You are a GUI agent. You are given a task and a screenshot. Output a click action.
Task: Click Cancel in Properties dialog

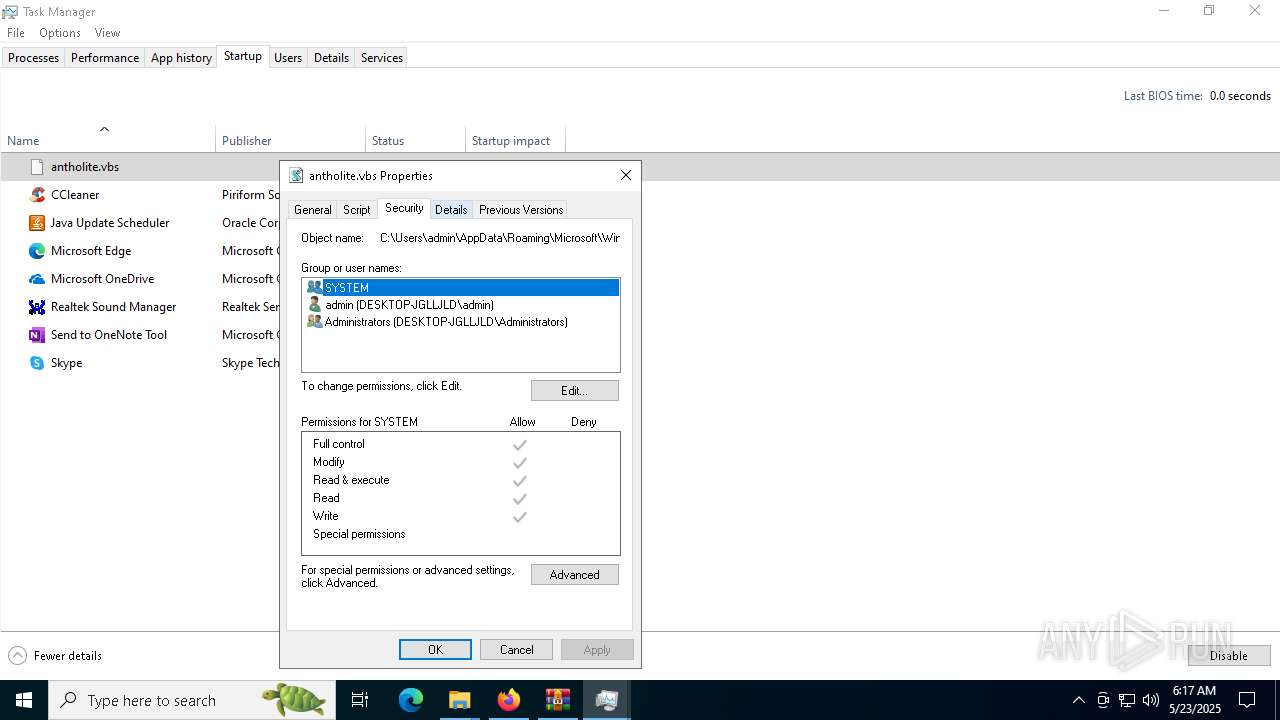coord(517,650)
